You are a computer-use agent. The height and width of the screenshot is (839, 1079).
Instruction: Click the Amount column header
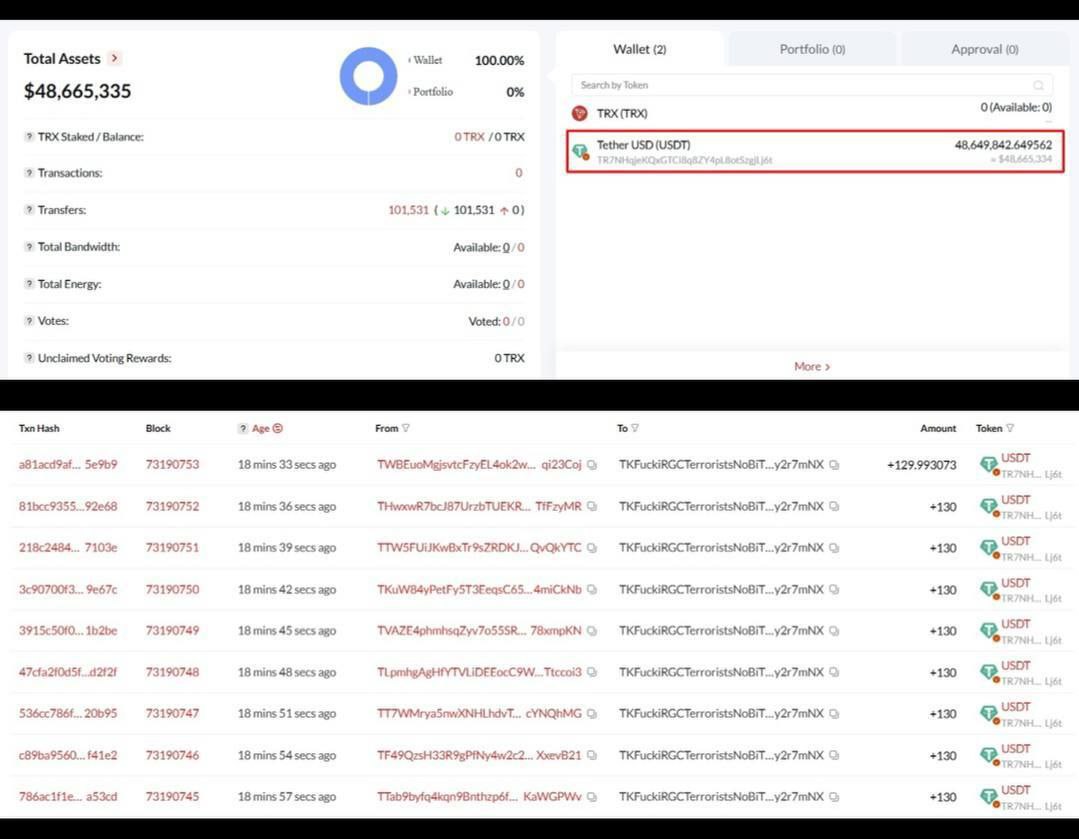[x=938, y=428]
